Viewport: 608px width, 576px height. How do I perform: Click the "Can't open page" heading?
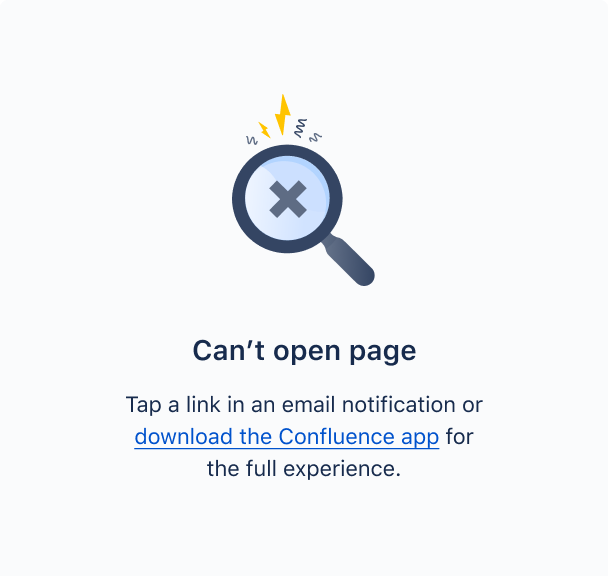click(304, 351)
